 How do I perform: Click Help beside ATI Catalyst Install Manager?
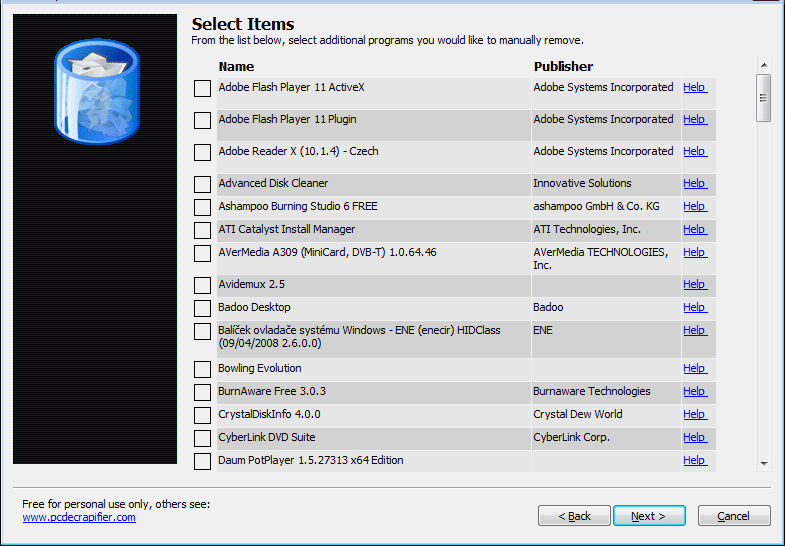pos(695,230)
